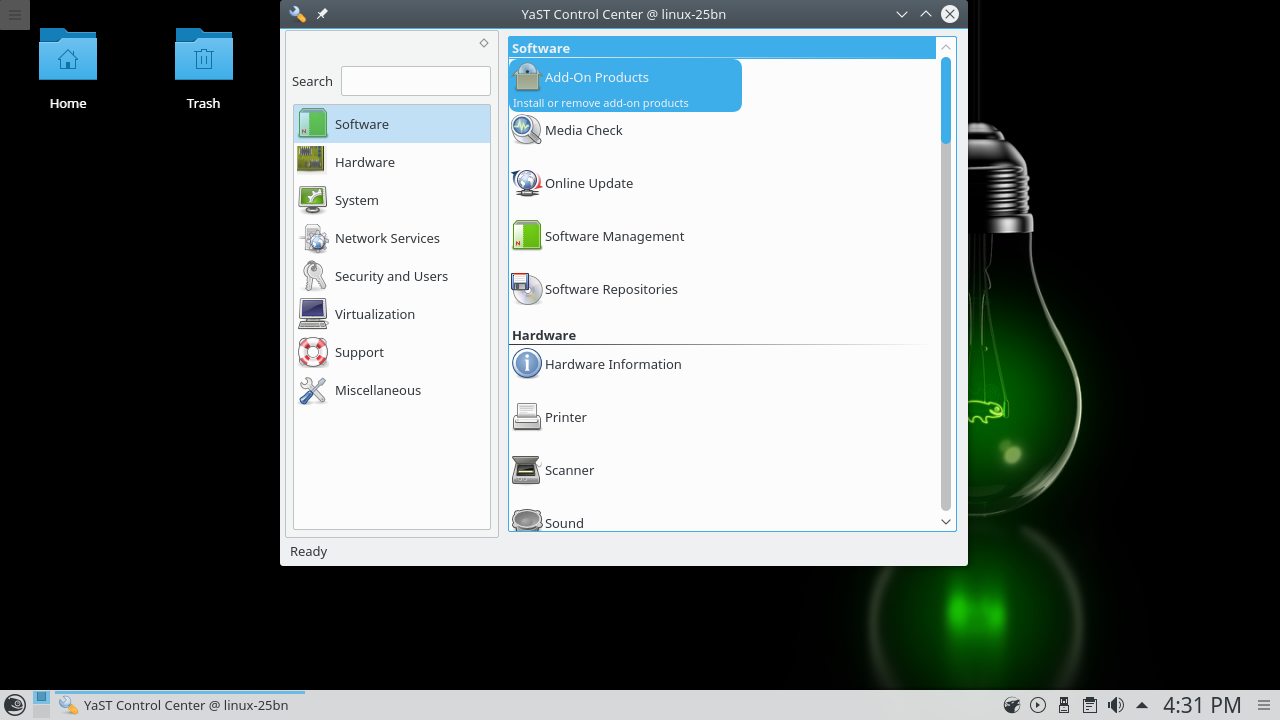Image resolution: width=1280 pixels, height=720 pixels.
Task: Open Software Management module
Action: [613, 236]
